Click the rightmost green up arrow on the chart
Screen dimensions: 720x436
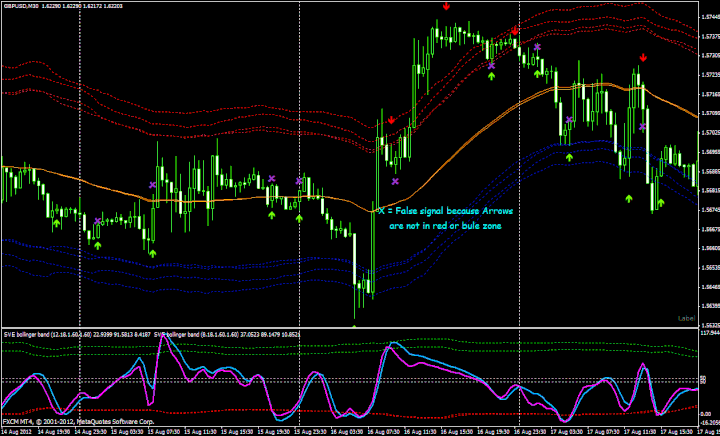click(x=661, y=202)
